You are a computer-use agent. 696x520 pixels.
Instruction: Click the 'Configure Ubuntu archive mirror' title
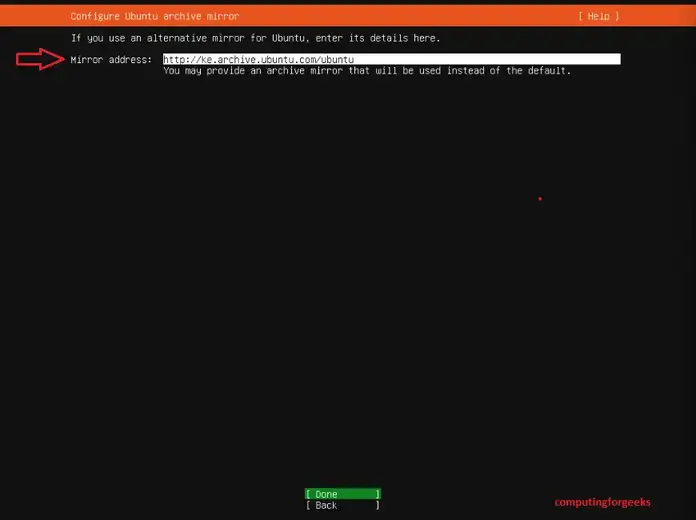tap(154, 16)
